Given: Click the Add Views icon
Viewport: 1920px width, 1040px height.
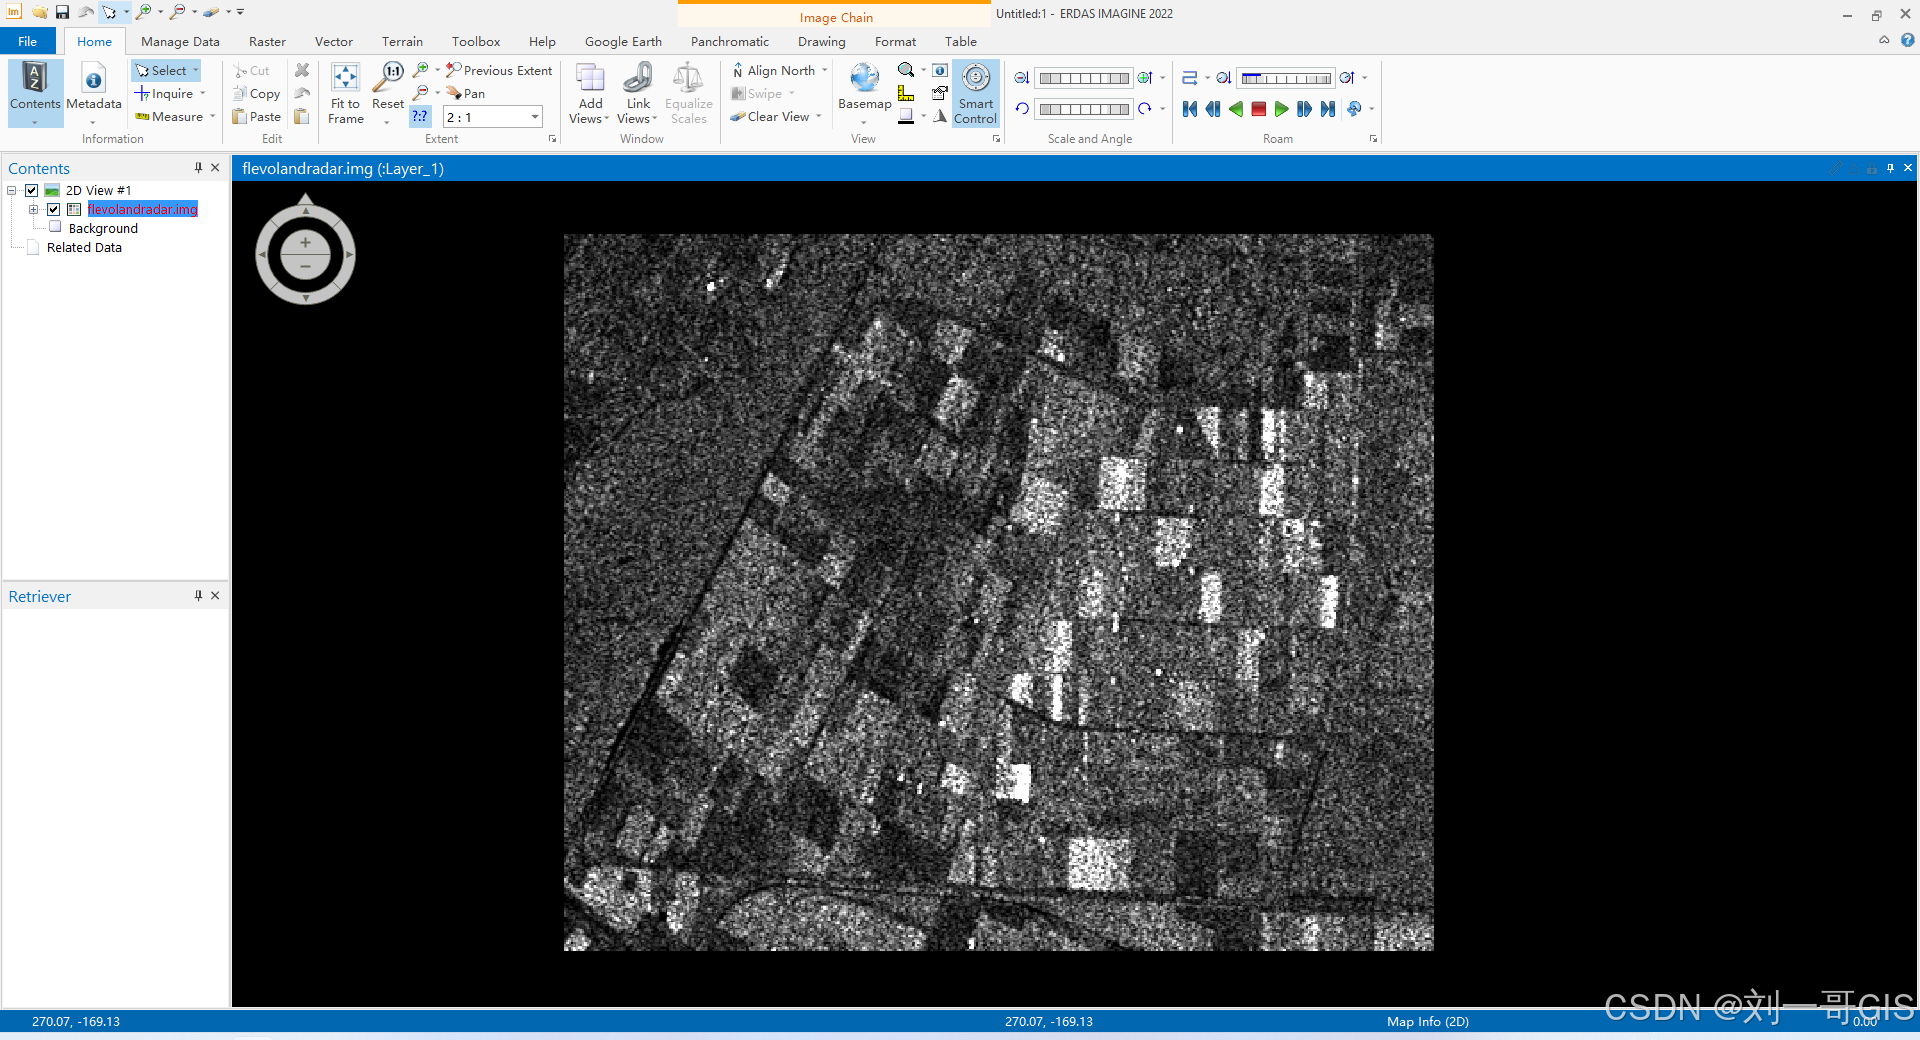Looking at the screenshot, I should point(590,78).
